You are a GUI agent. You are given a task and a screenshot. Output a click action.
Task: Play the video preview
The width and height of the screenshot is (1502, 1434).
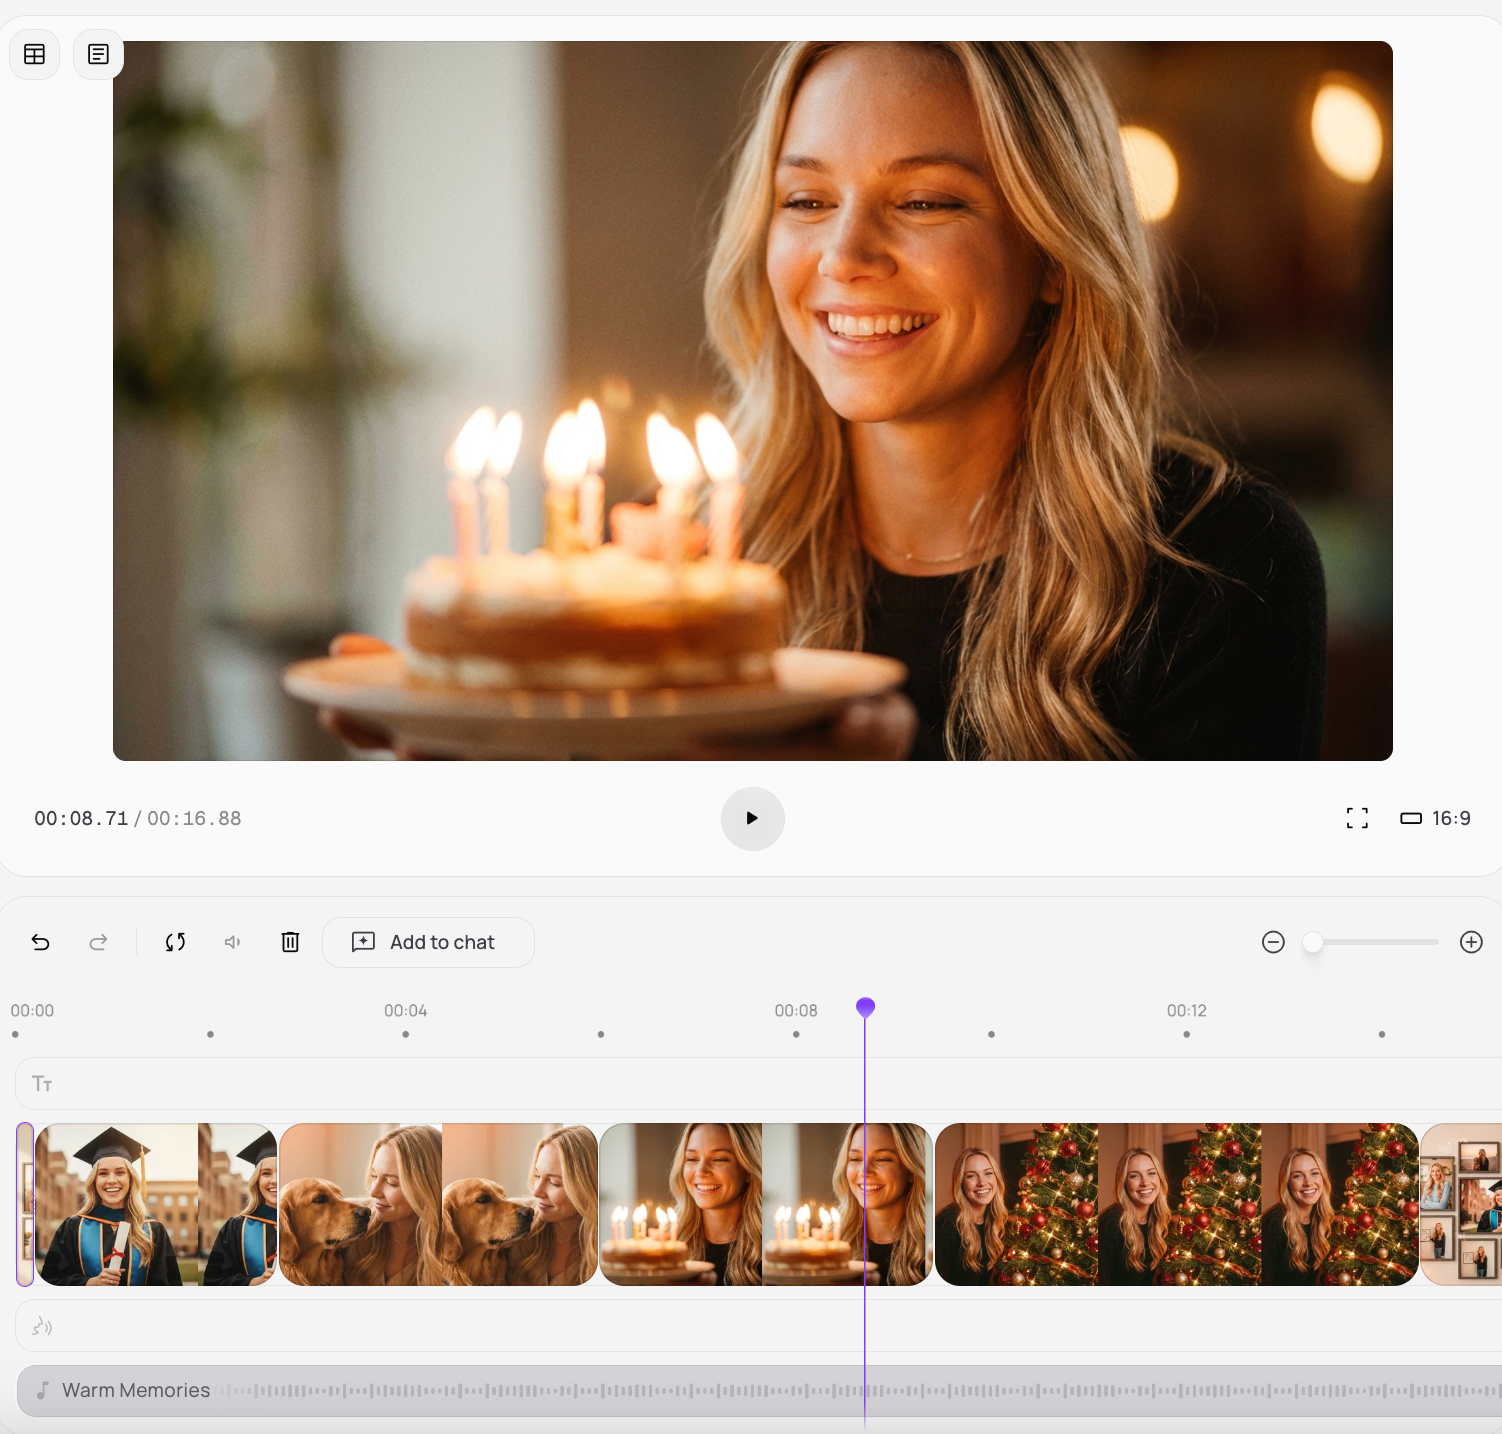[x=752, y=818]
